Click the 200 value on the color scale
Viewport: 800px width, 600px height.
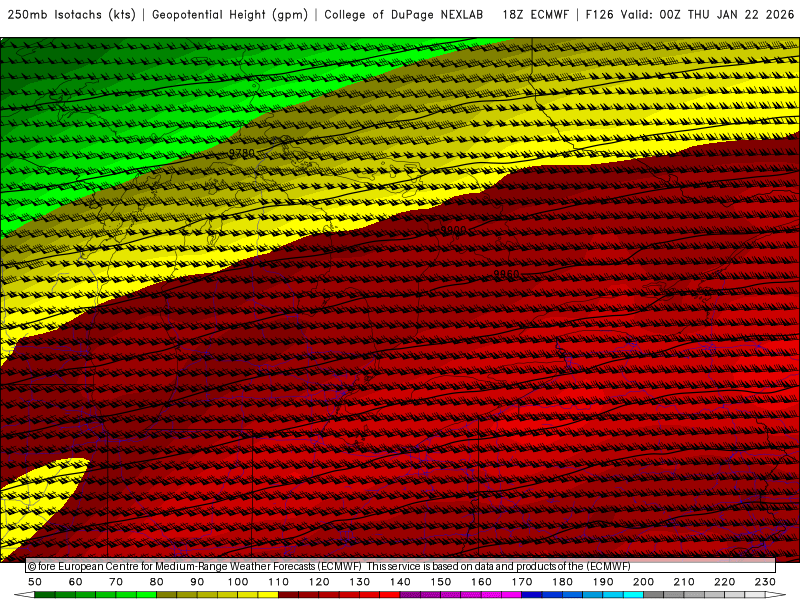pyautogui.click(x=643, y=582)
